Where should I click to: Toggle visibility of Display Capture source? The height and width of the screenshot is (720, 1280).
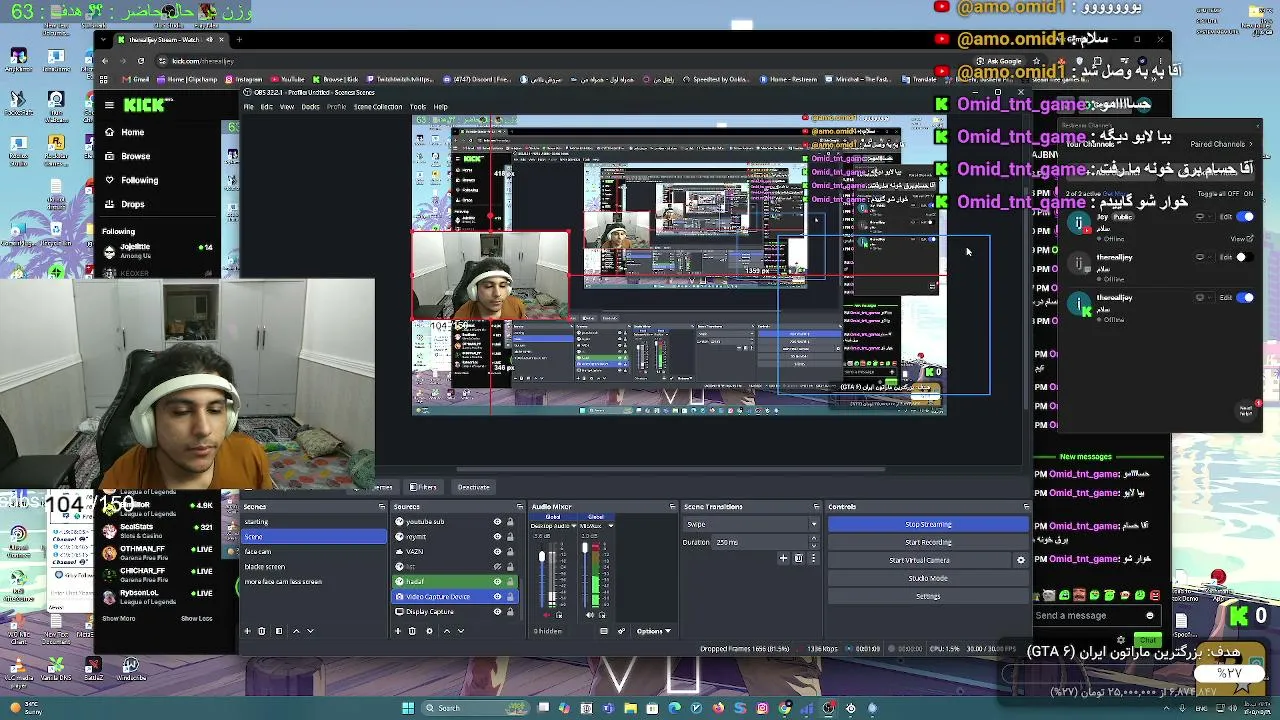(x=497, y=612)
